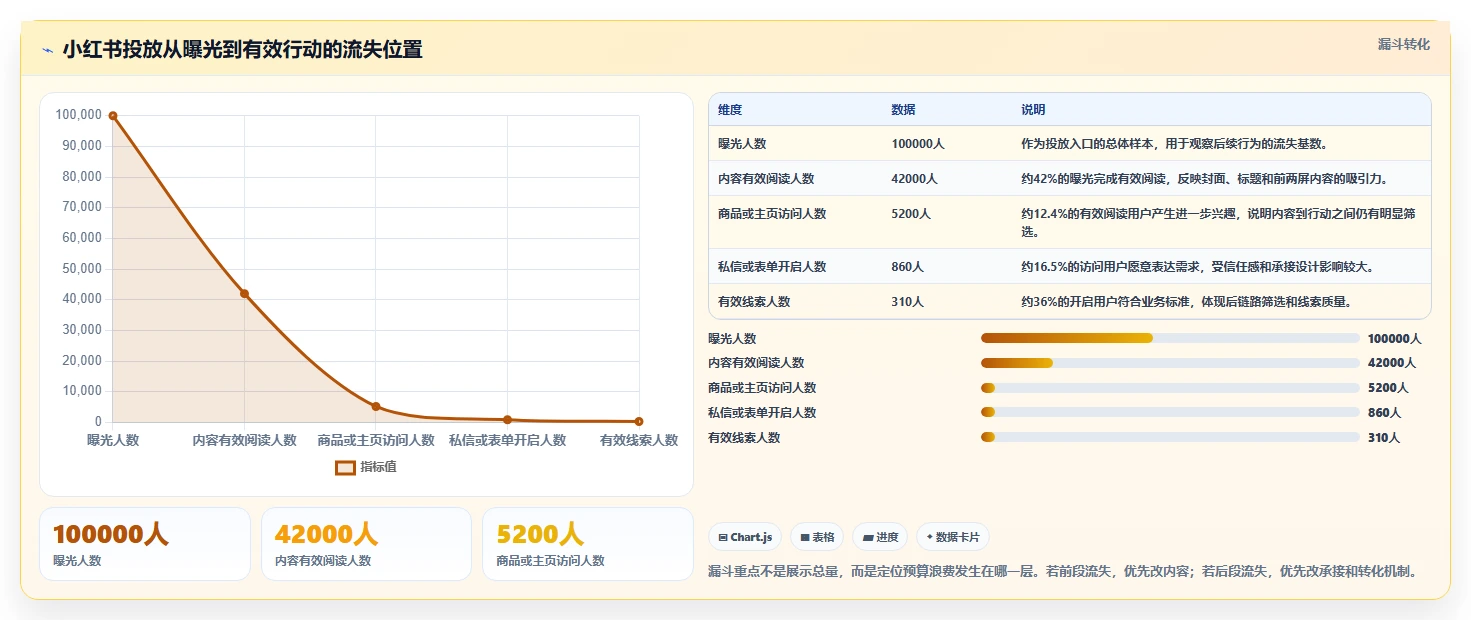Screen dimensions: 1471x620
Task: Click the 860人 value beside the progress bar
Action: pyautogui.click(x=1384, y=413)
